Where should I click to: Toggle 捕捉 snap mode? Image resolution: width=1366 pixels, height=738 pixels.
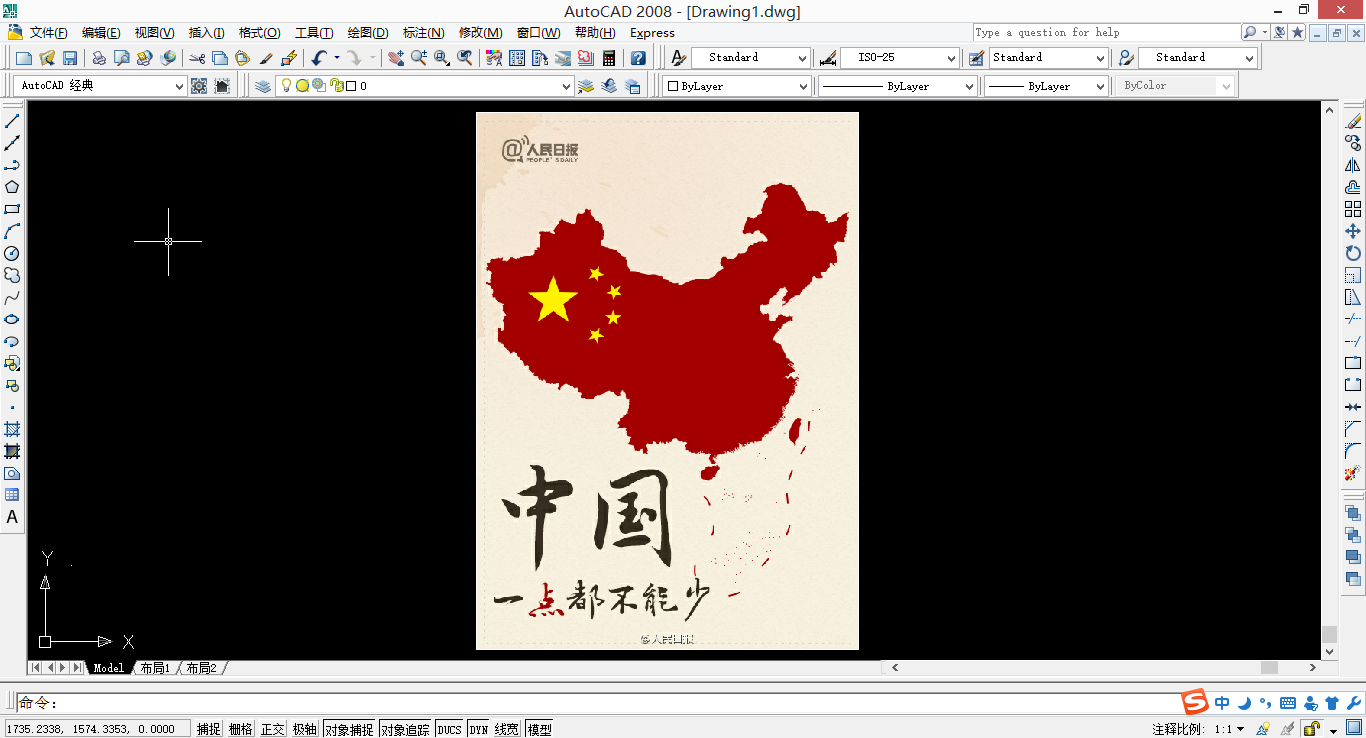(x=208, y=729)
